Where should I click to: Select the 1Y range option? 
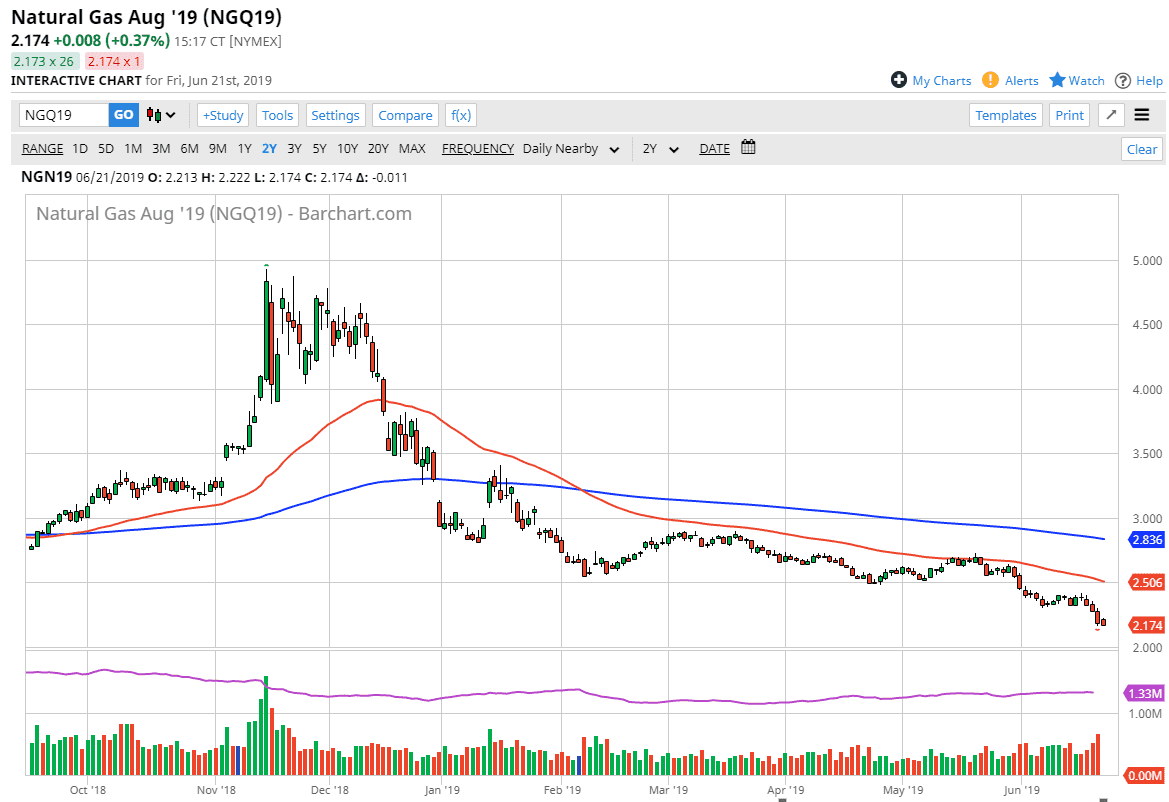[x=244, y=148]
